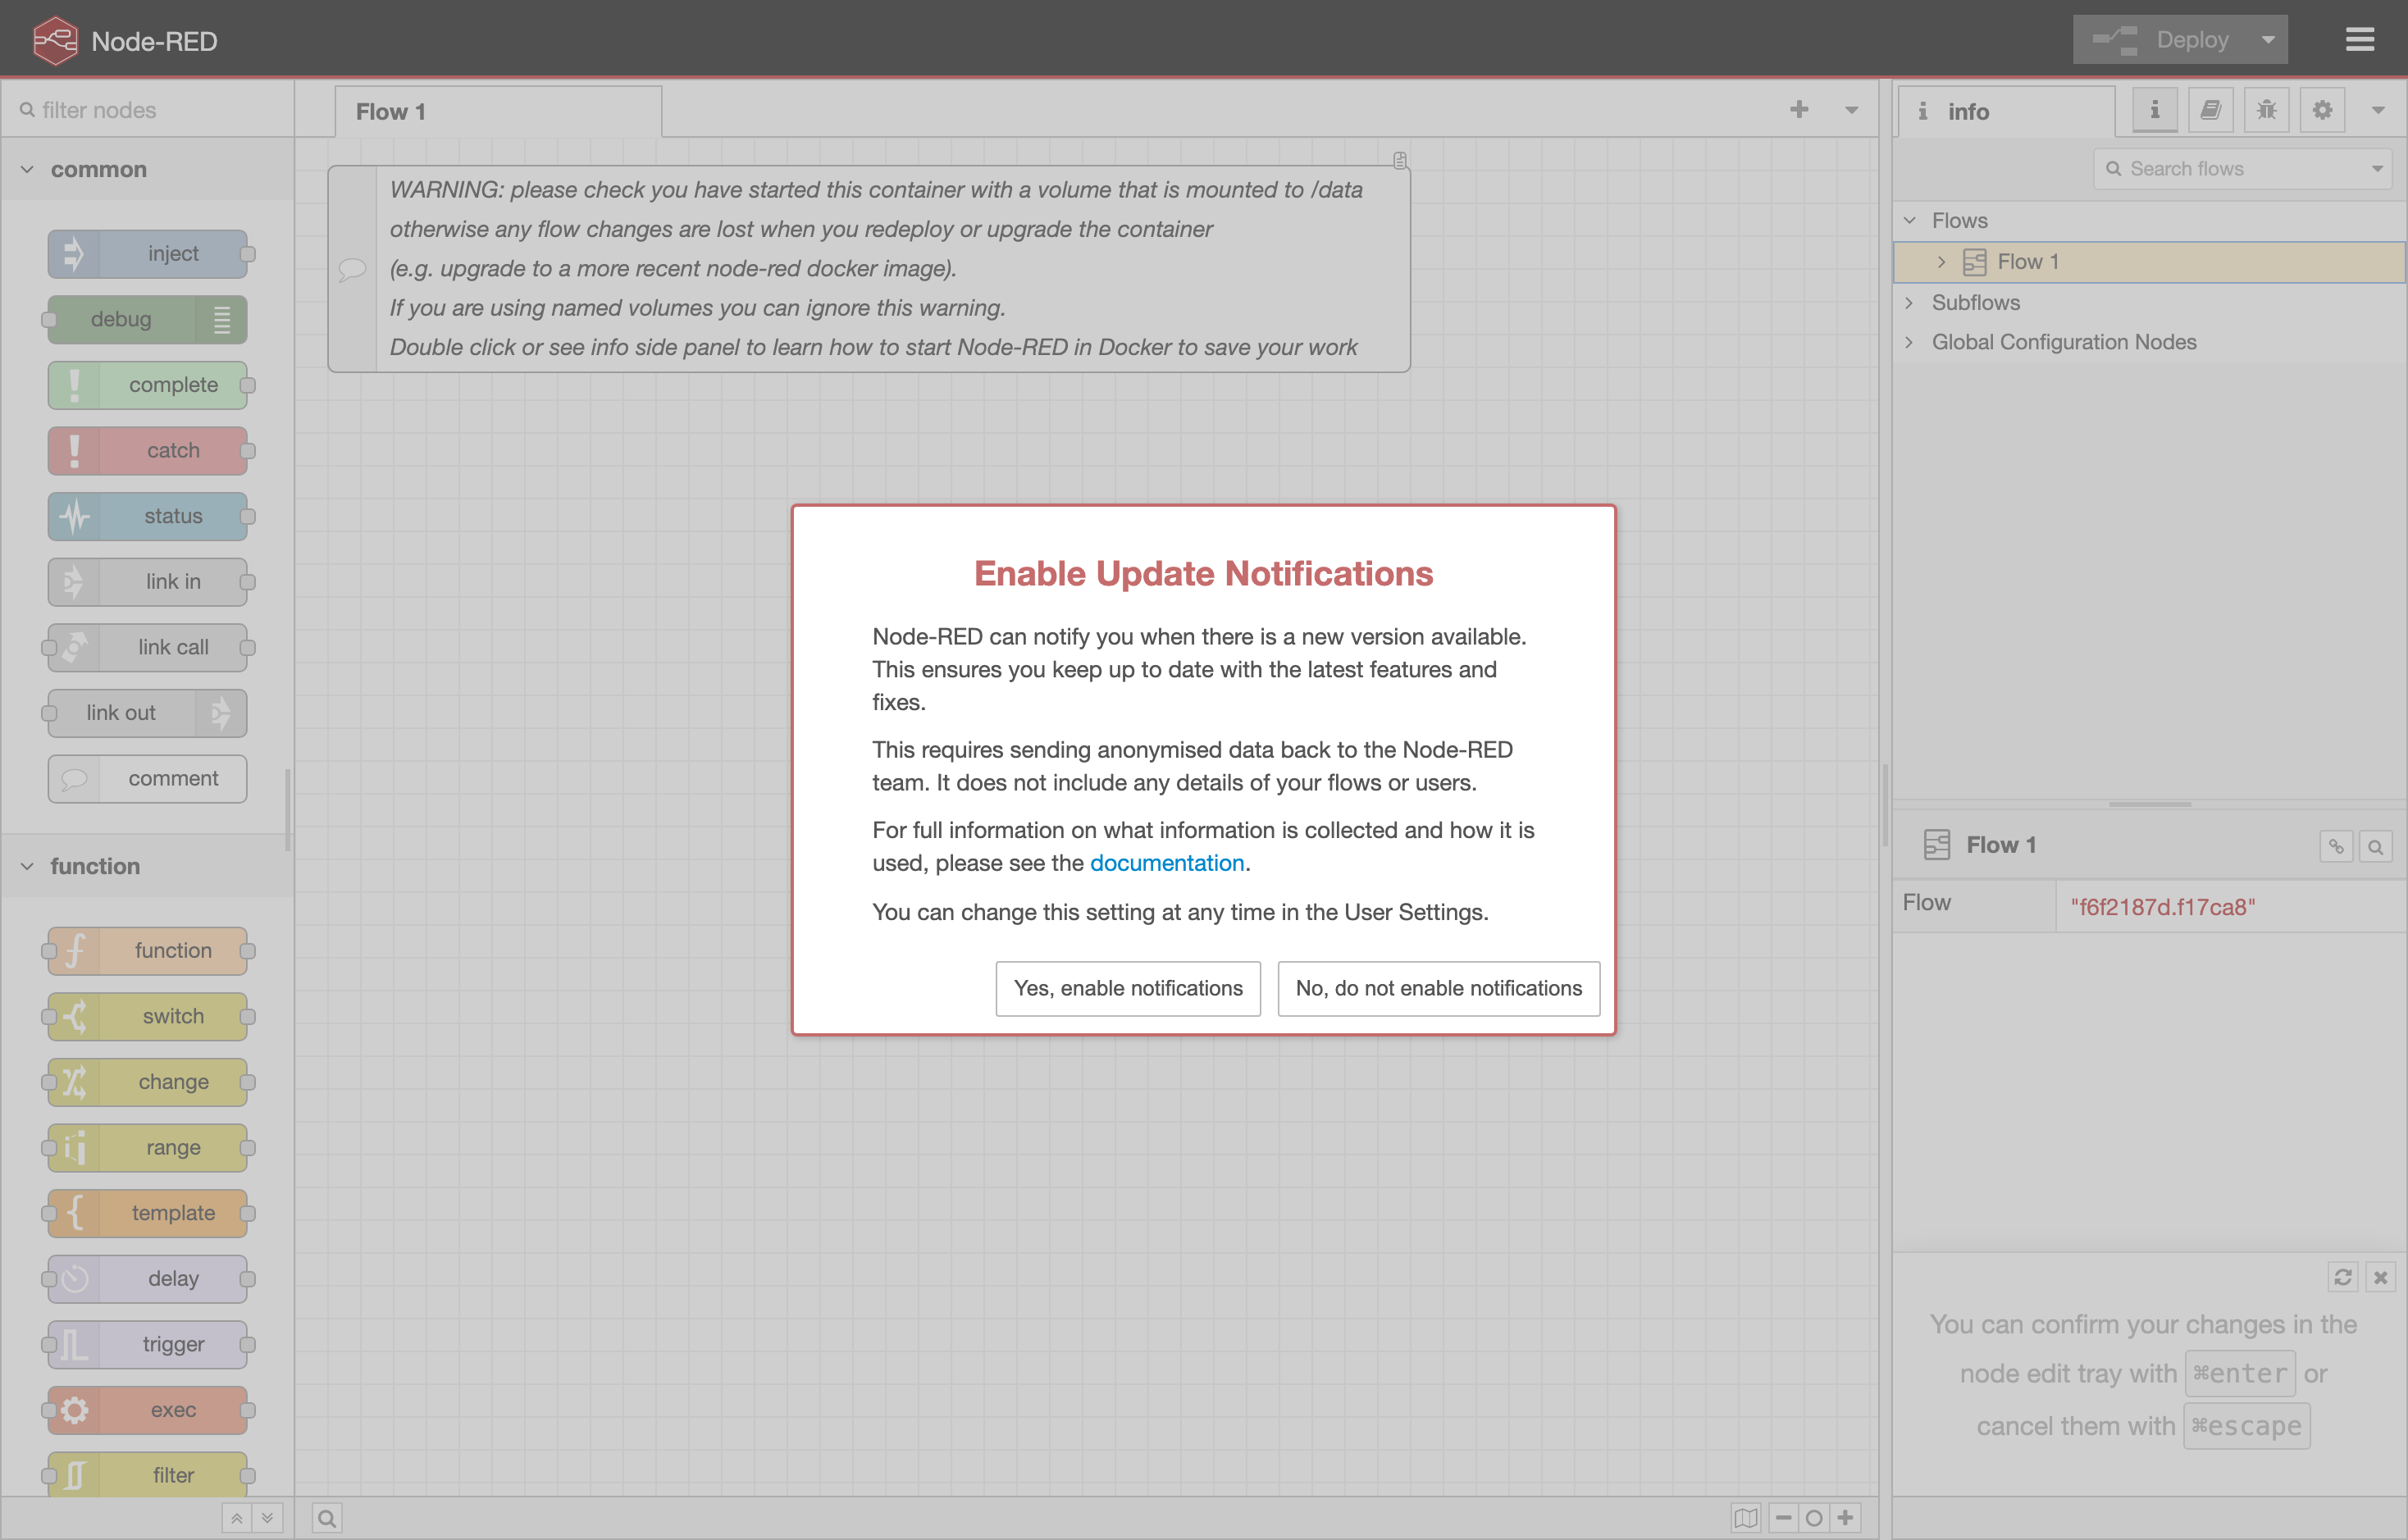Open the main hamburger menu
This screenshot has width=2408, height=1540.
[x=2360, y=40]
